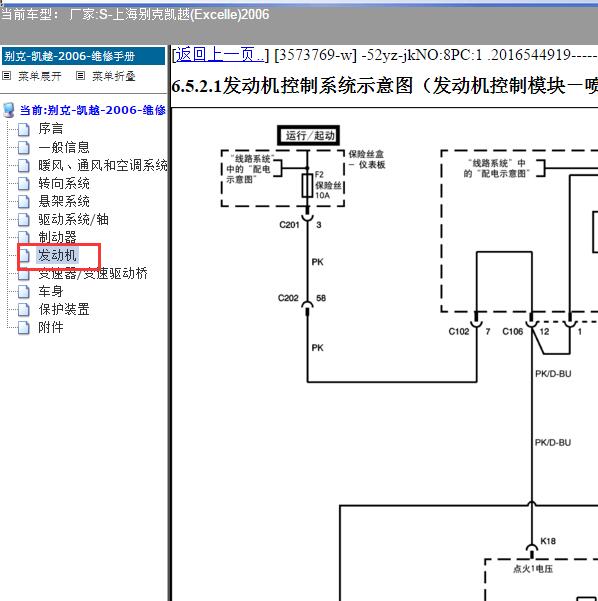This screenshot has width=598, height=601.
Task: Click the page icon next to 发动机
Action: point(25,255)
